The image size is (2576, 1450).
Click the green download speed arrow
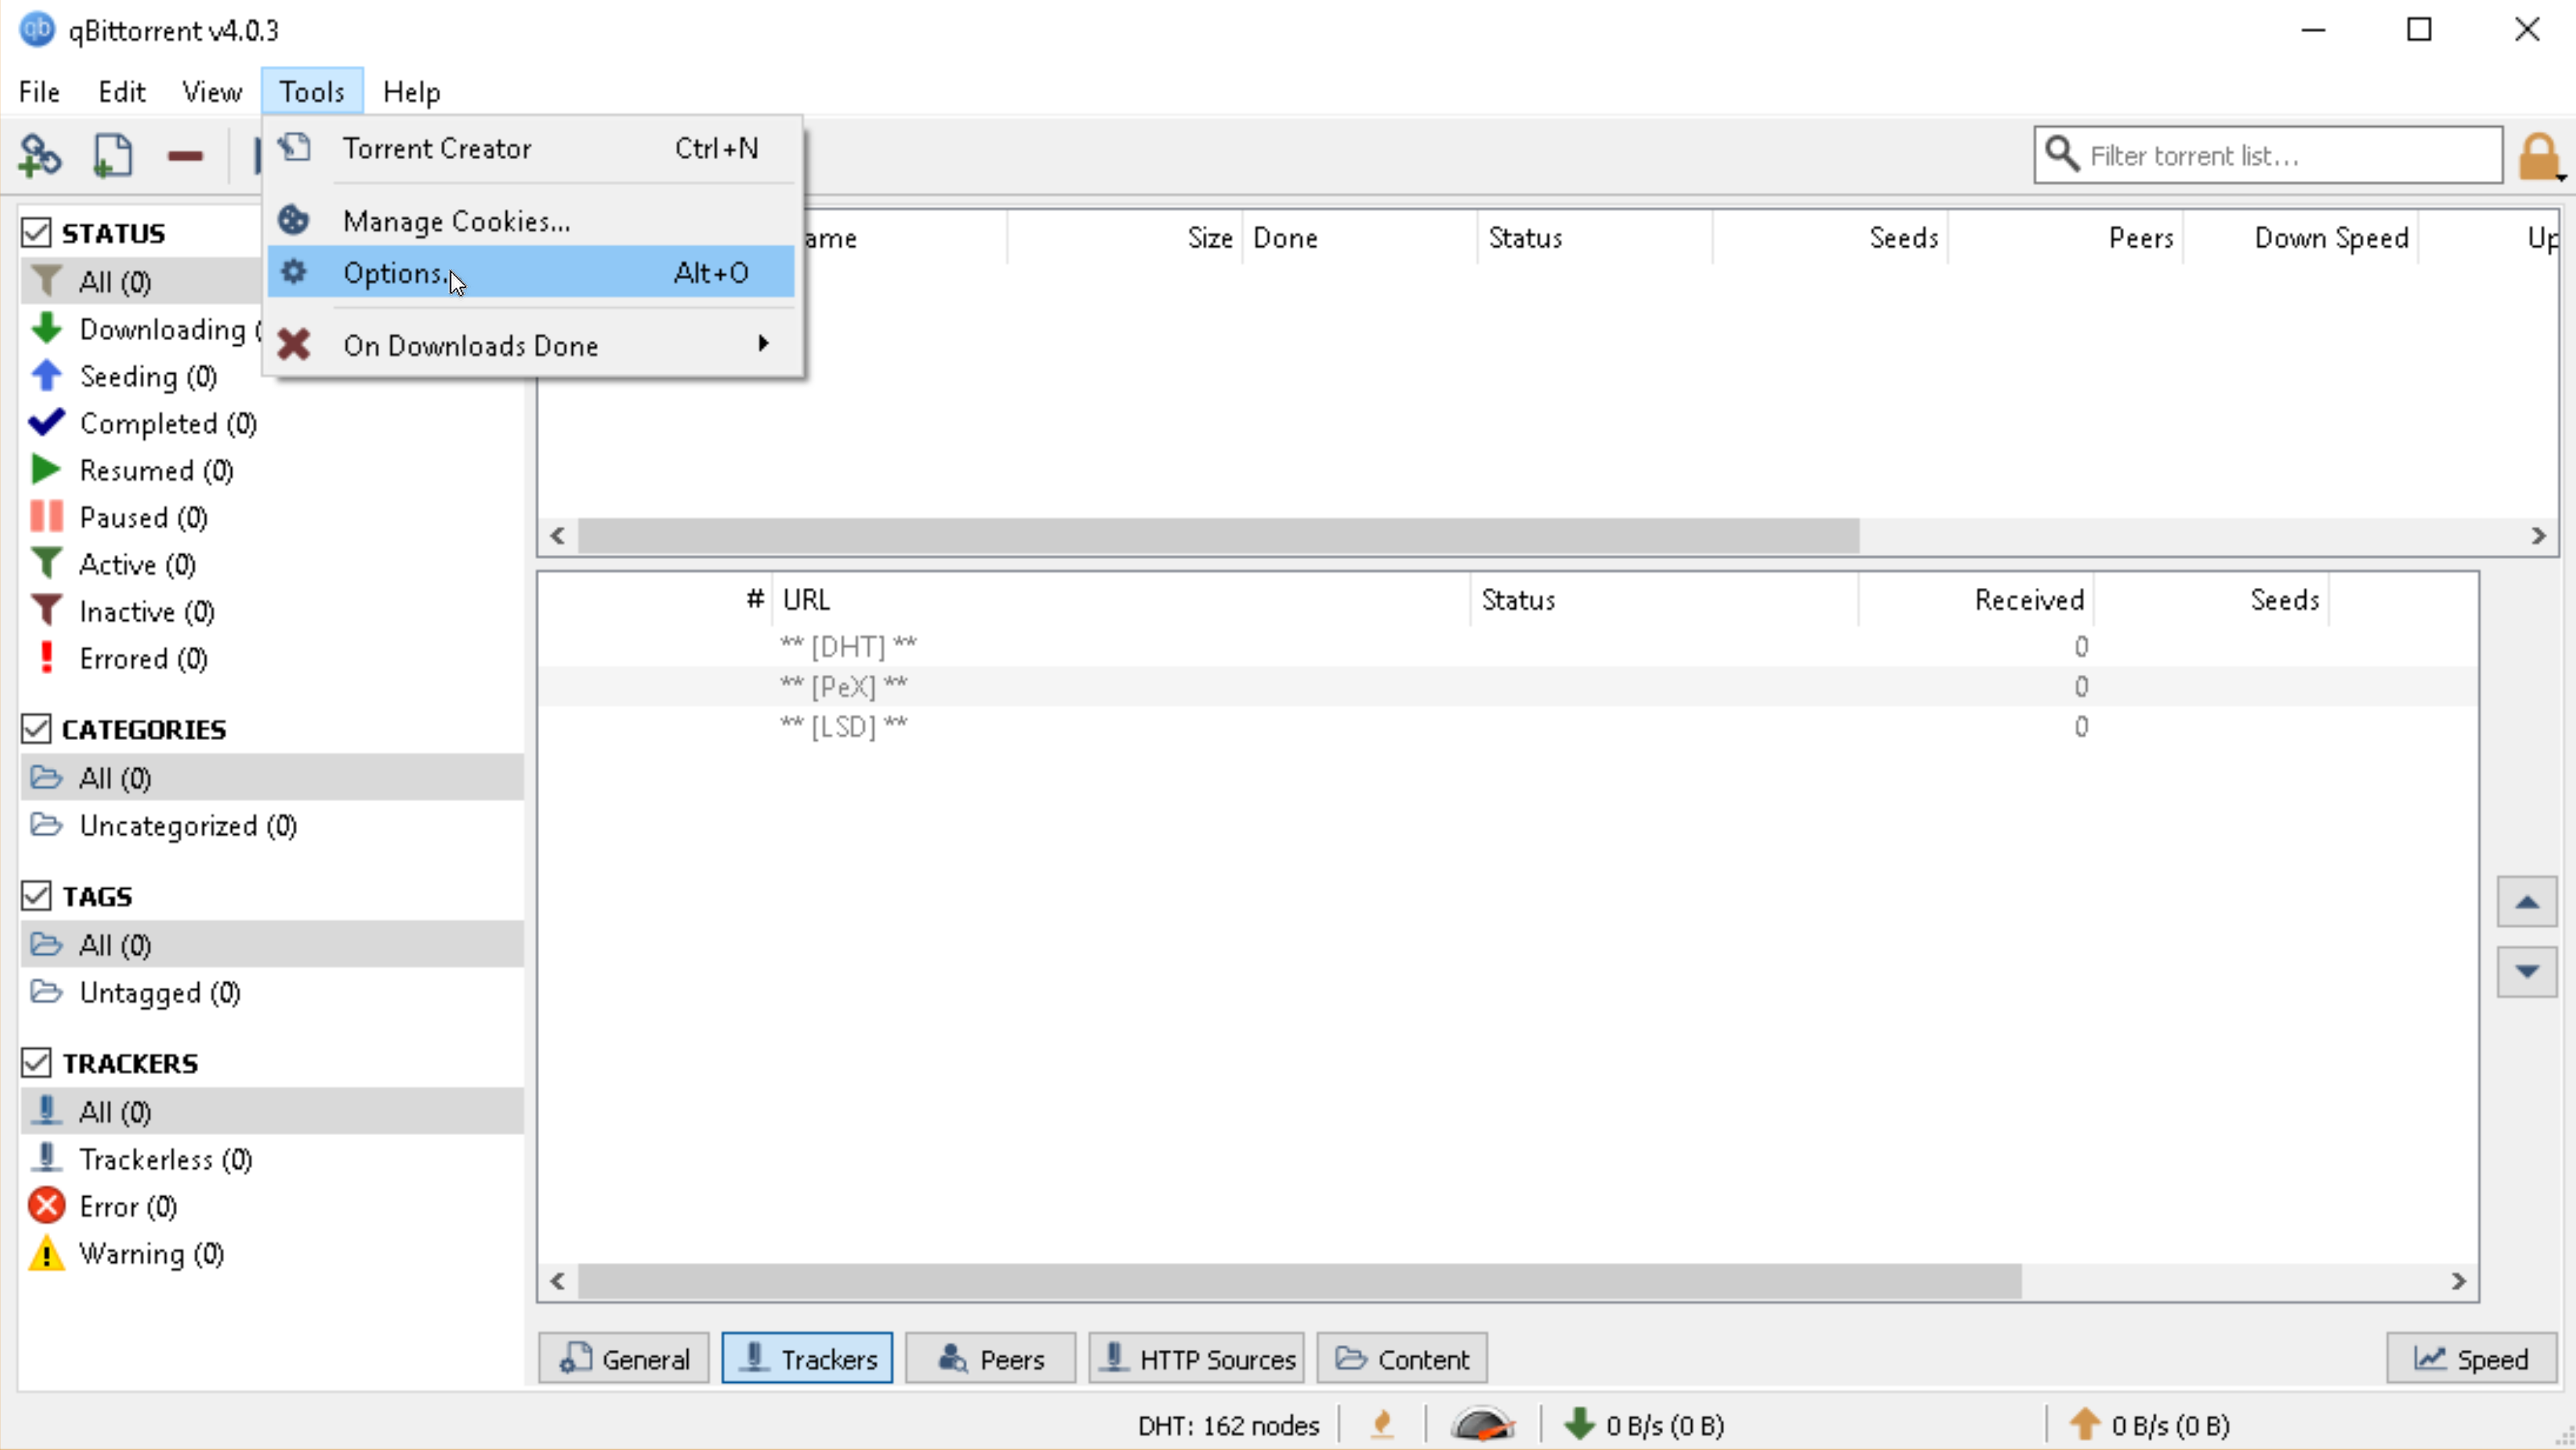[x=1579, y=1424]
